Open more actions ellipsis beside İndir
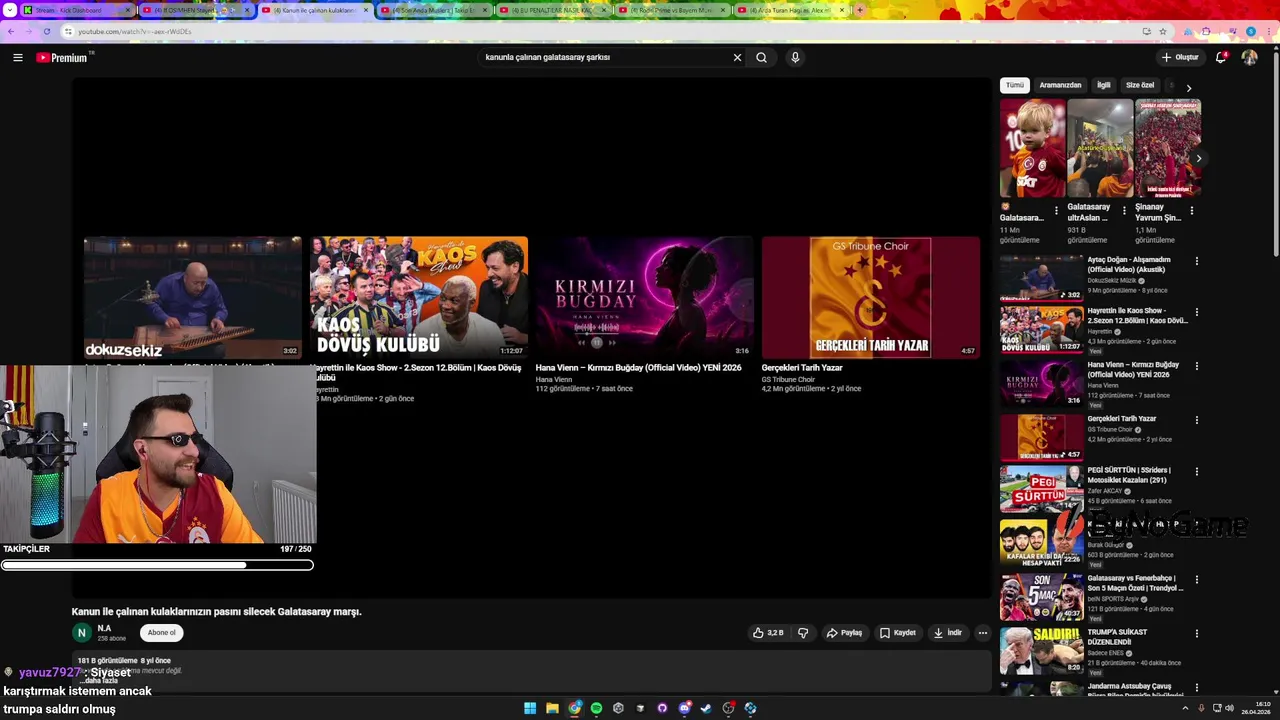This screenshot has height=720, width=1280. 982,632
